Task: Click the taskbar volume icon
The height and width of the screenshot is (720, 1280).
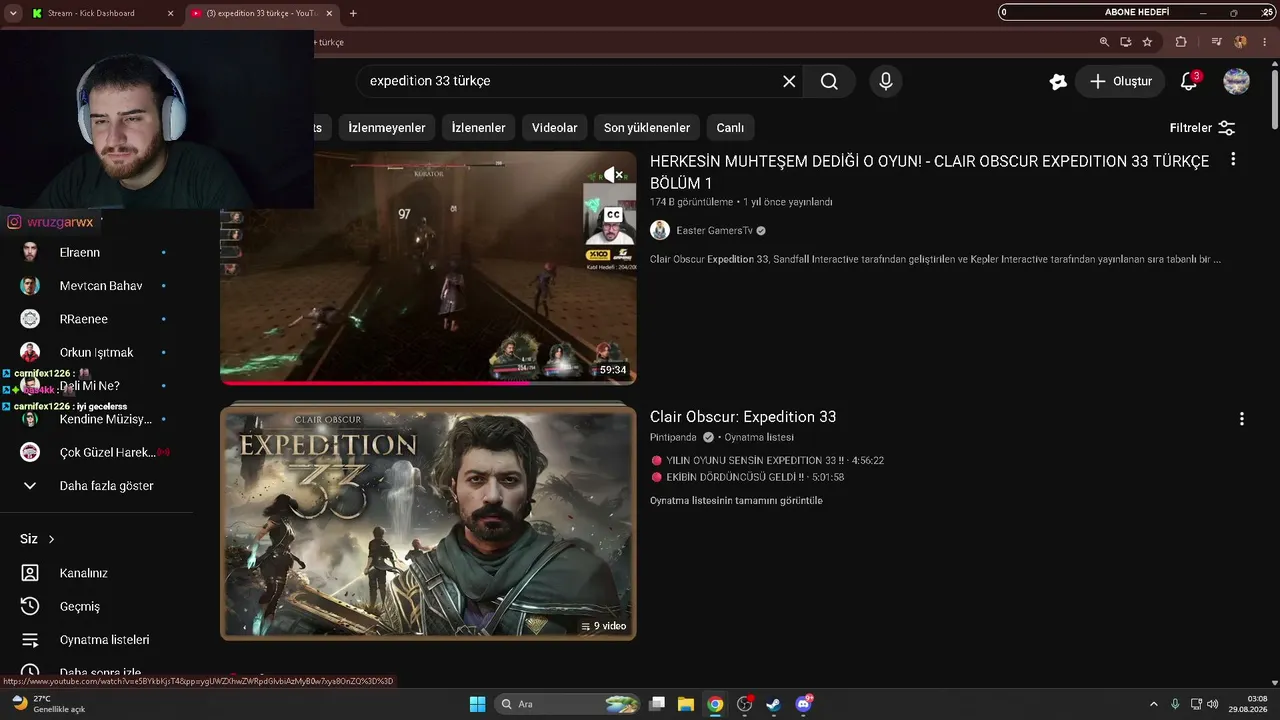Action: pyautogui.click(x=1212, y=704)
